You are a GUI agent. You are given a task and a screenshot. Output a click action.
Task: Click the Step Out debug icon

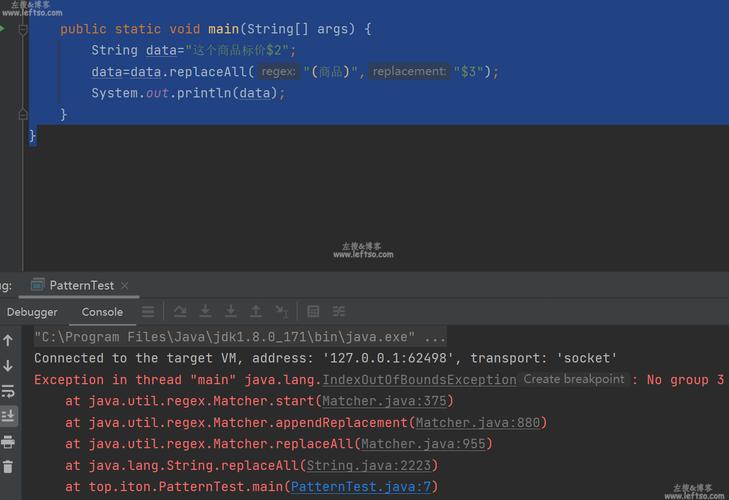click(x=256, y=311)
